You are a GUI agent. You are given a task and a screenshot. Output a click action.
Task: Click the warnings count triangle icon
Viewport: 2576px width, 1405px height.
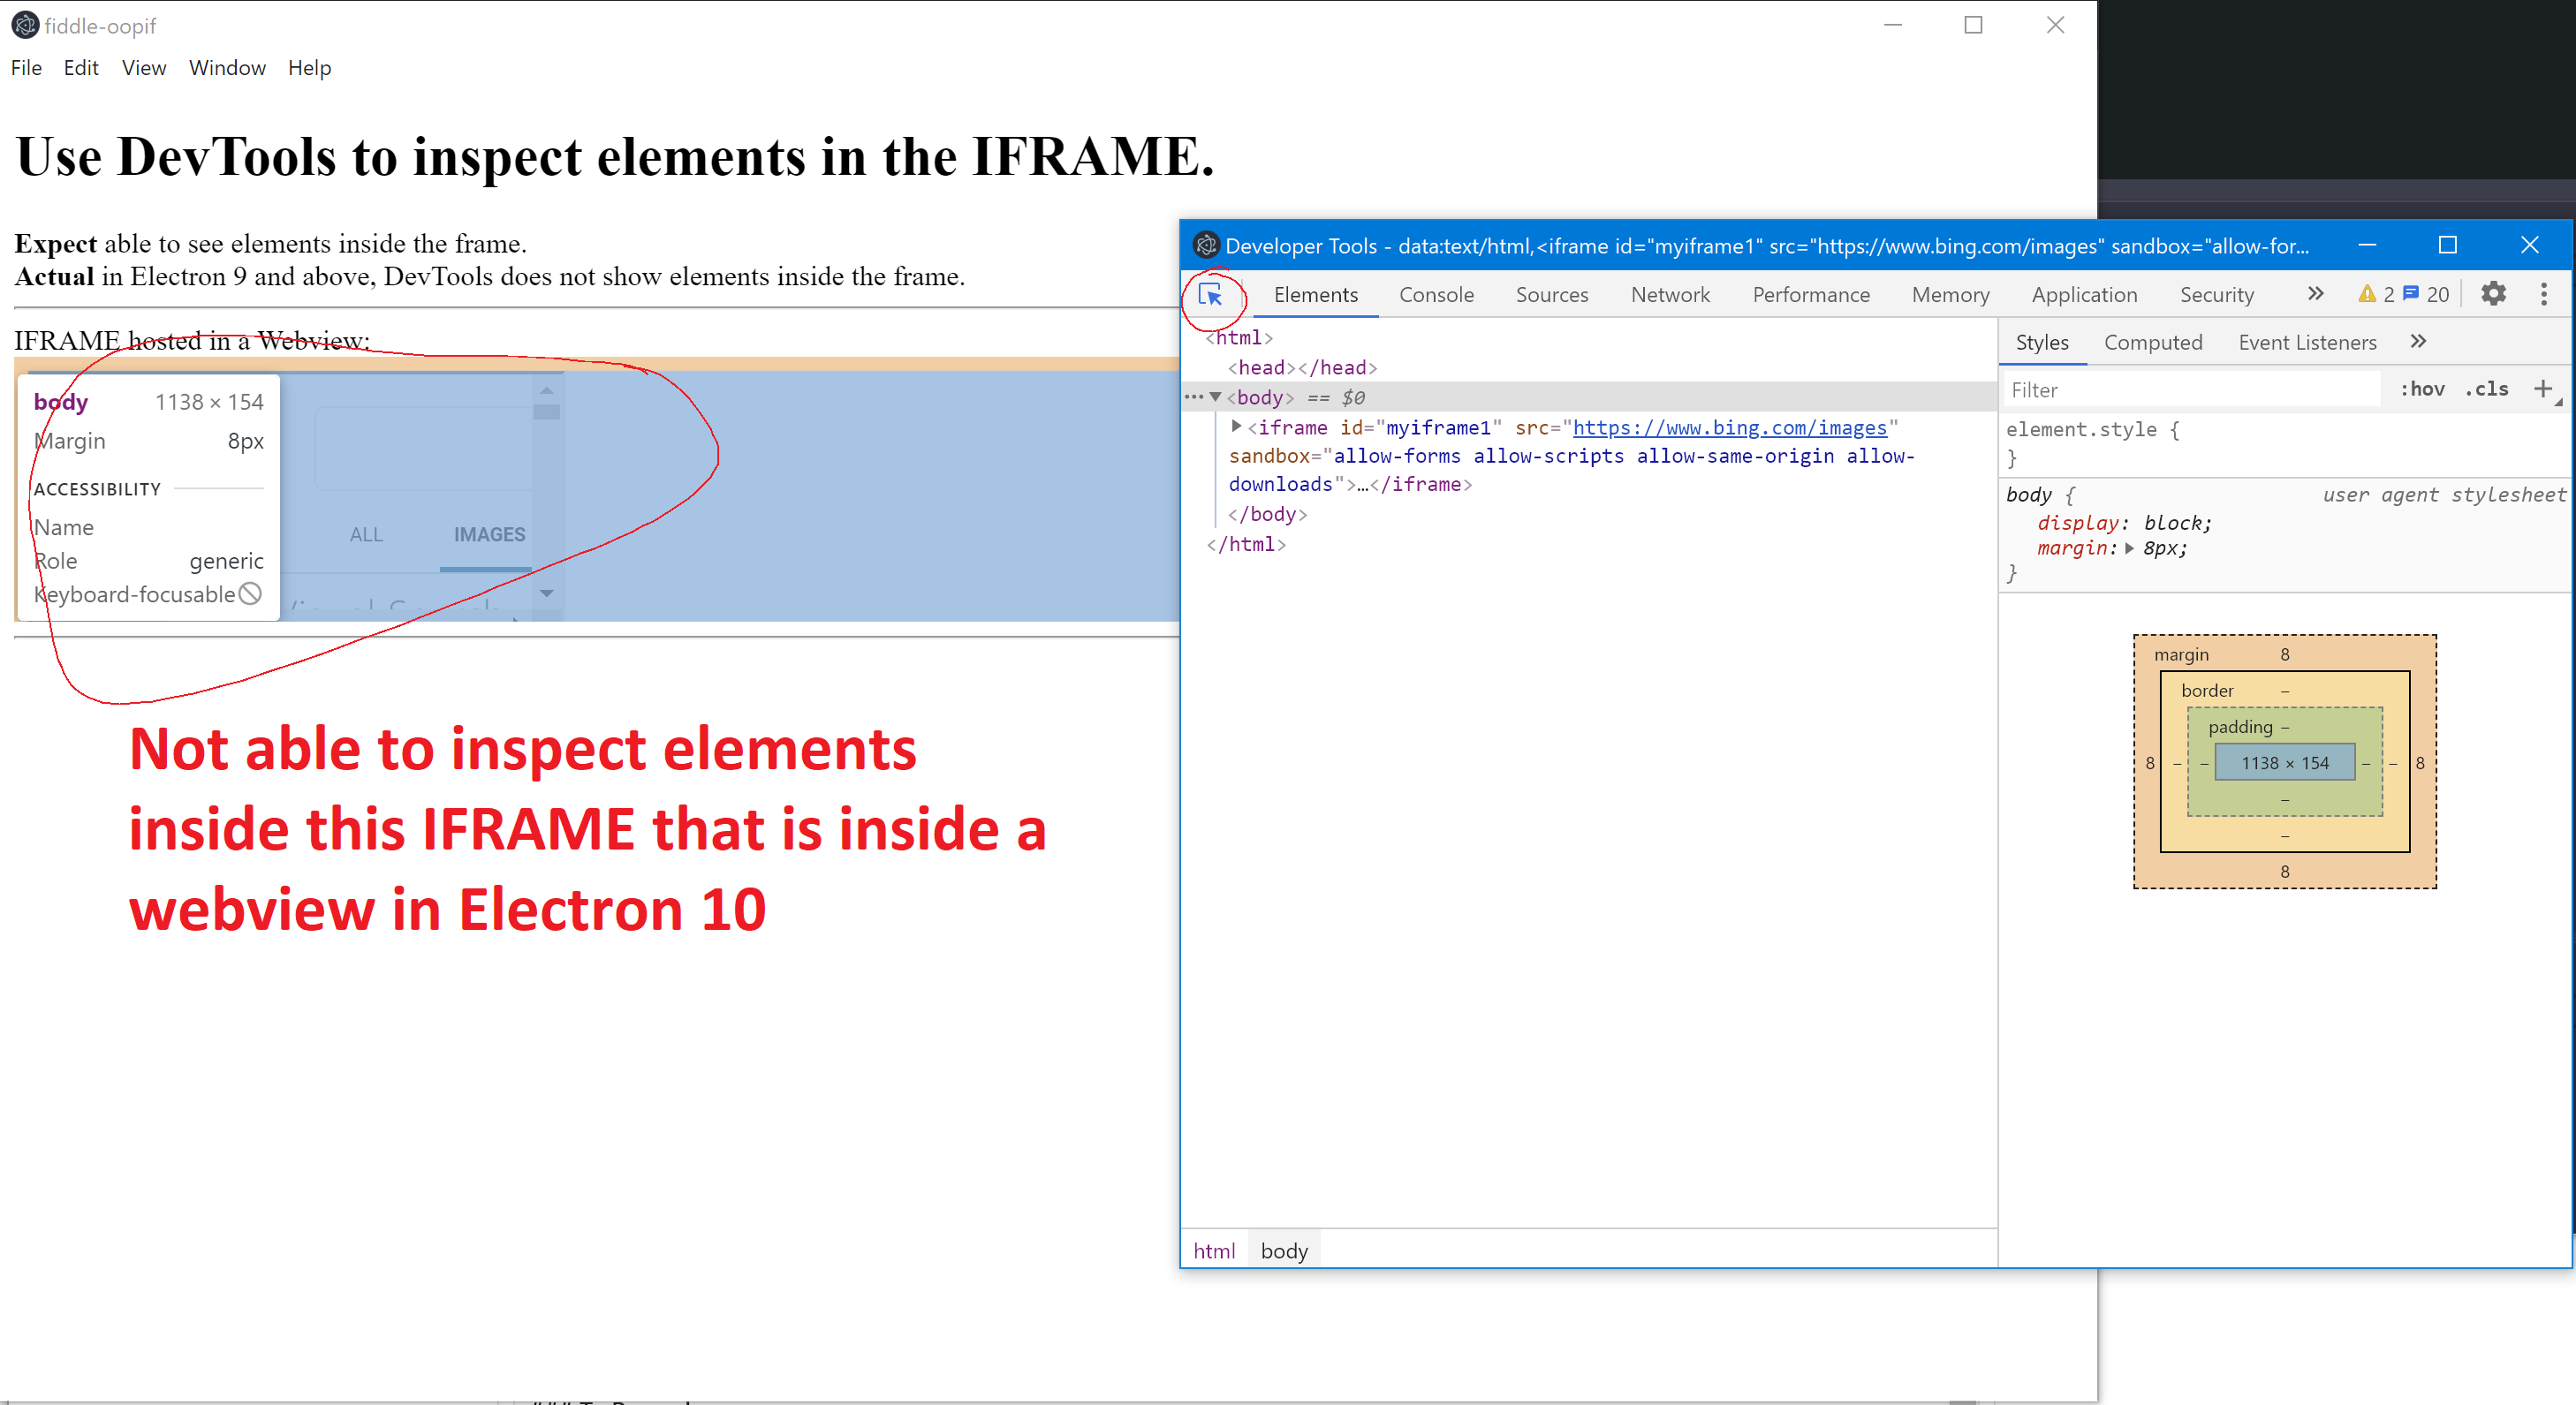tap(2366, 294)
